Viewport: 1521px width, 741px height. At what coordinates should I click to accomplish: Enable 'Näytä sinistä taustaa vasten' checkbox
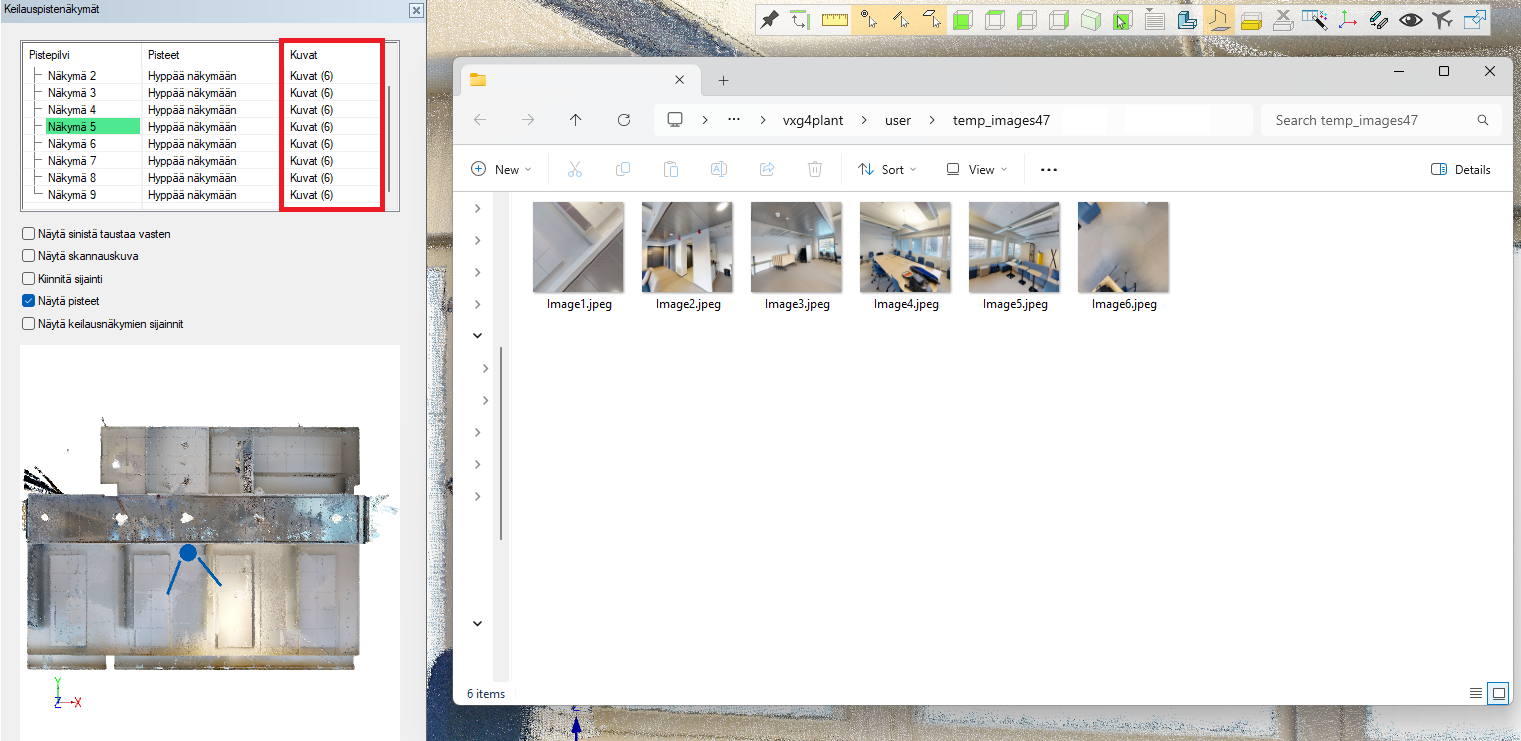(29, 234)
